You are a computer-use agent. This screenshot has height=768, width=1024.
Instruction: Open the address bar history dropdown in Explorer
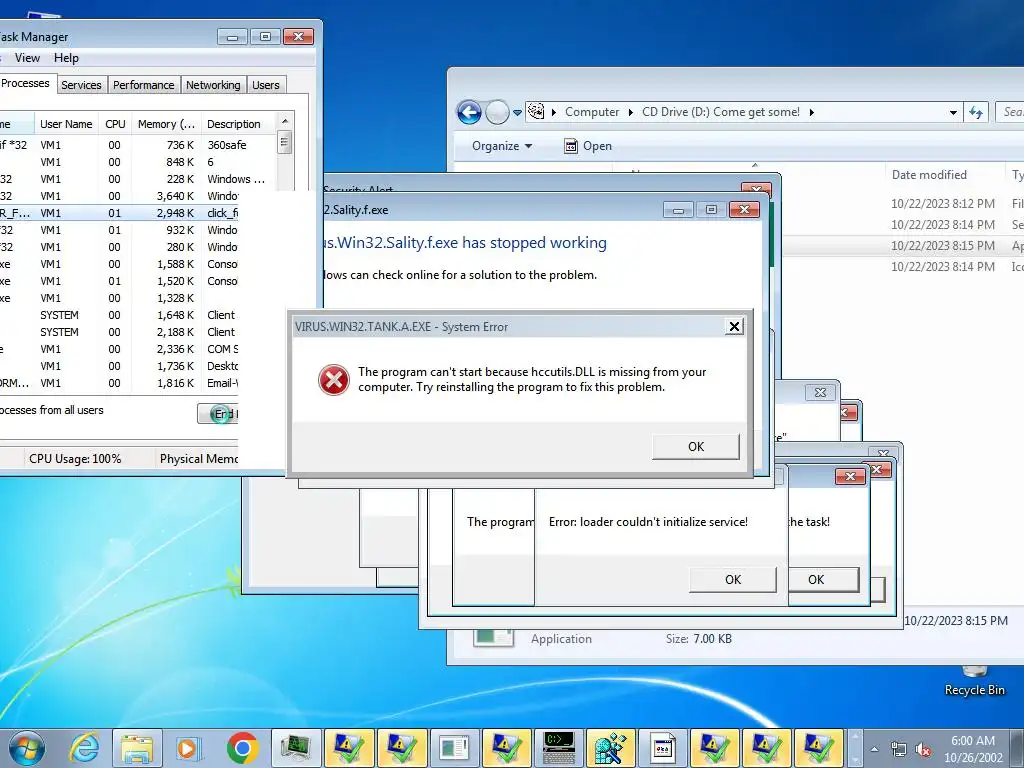(953, 113)
